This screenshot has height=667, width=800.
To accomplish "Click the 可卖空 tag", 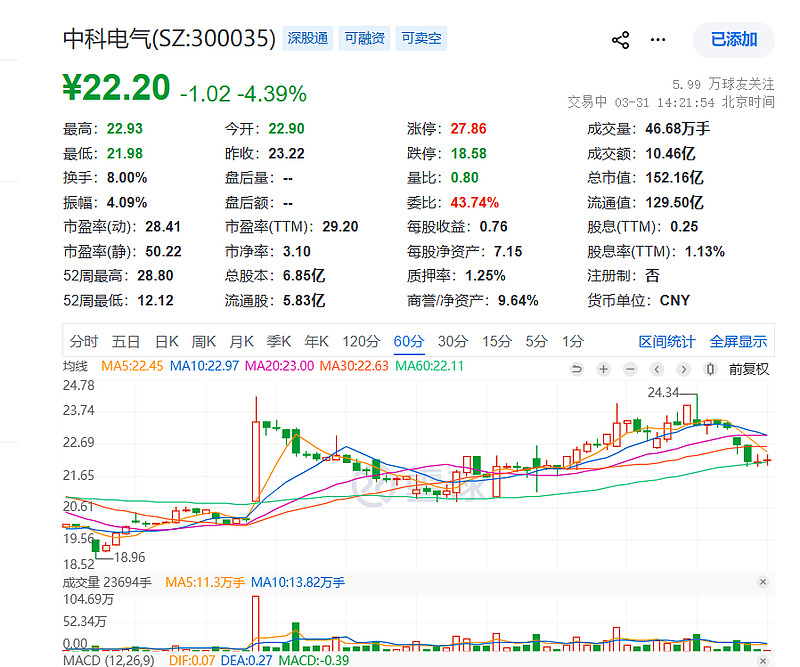I will 421,38.
